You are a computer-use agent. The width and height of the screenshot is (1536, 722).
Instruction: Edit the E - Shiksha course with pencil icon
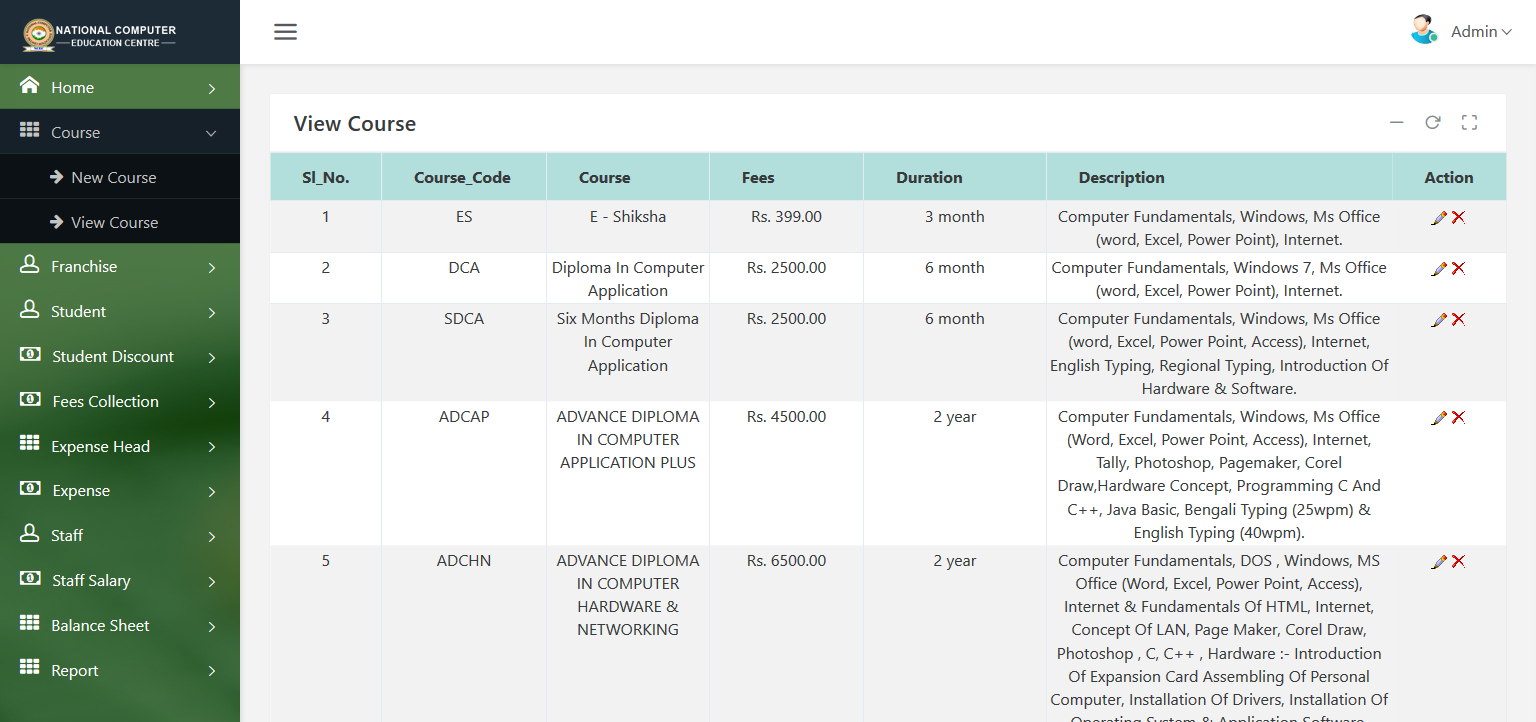(1439, 217)
